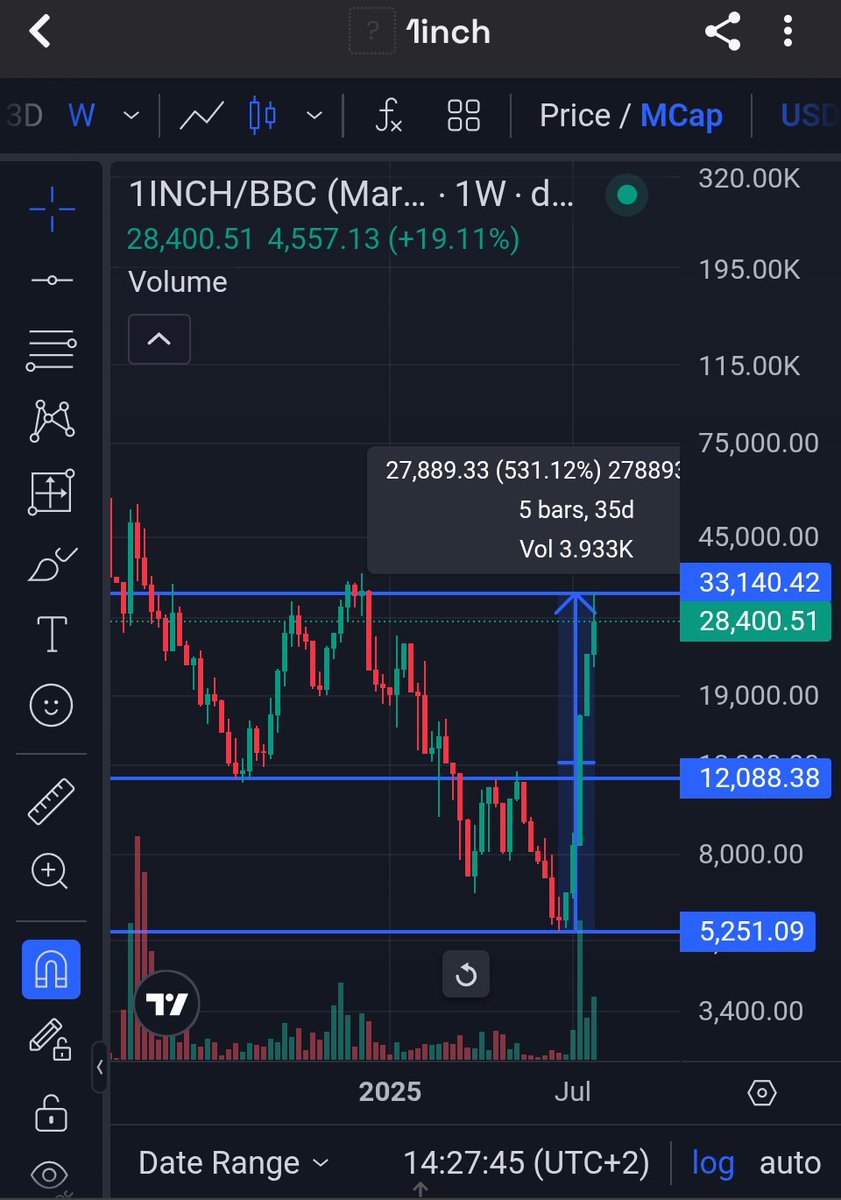841x1200 pixels.
Task: Toggle stay-in-drawing-mode pencil lock
Action: click(x=49, y=1040)
